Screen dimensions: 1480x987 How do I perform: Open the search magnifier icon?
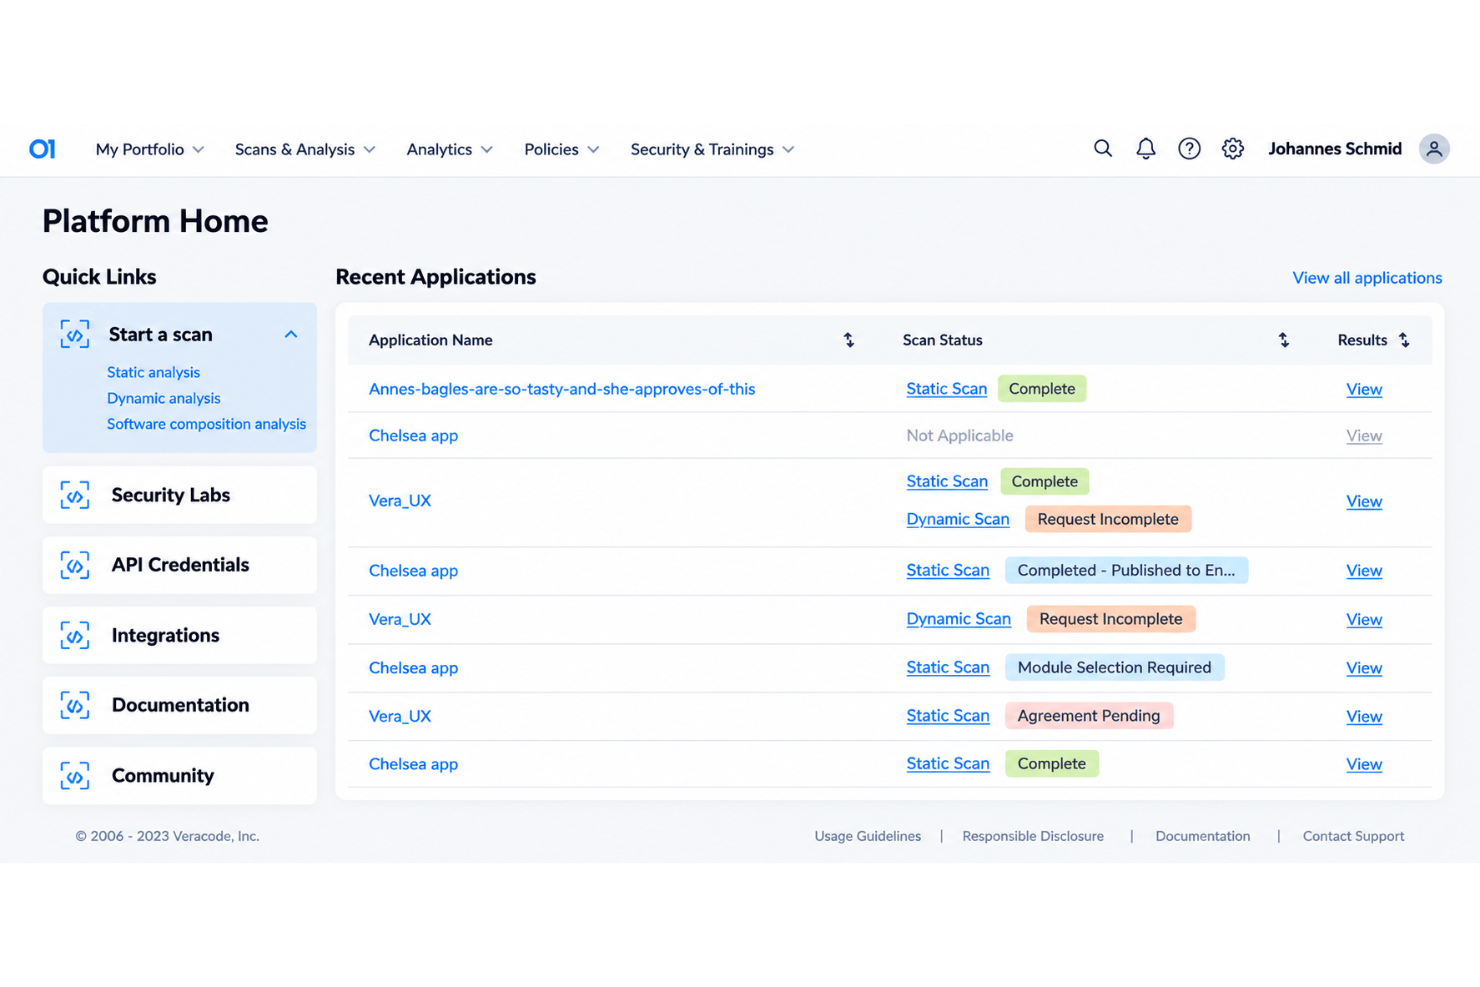tap(1102, 149)
